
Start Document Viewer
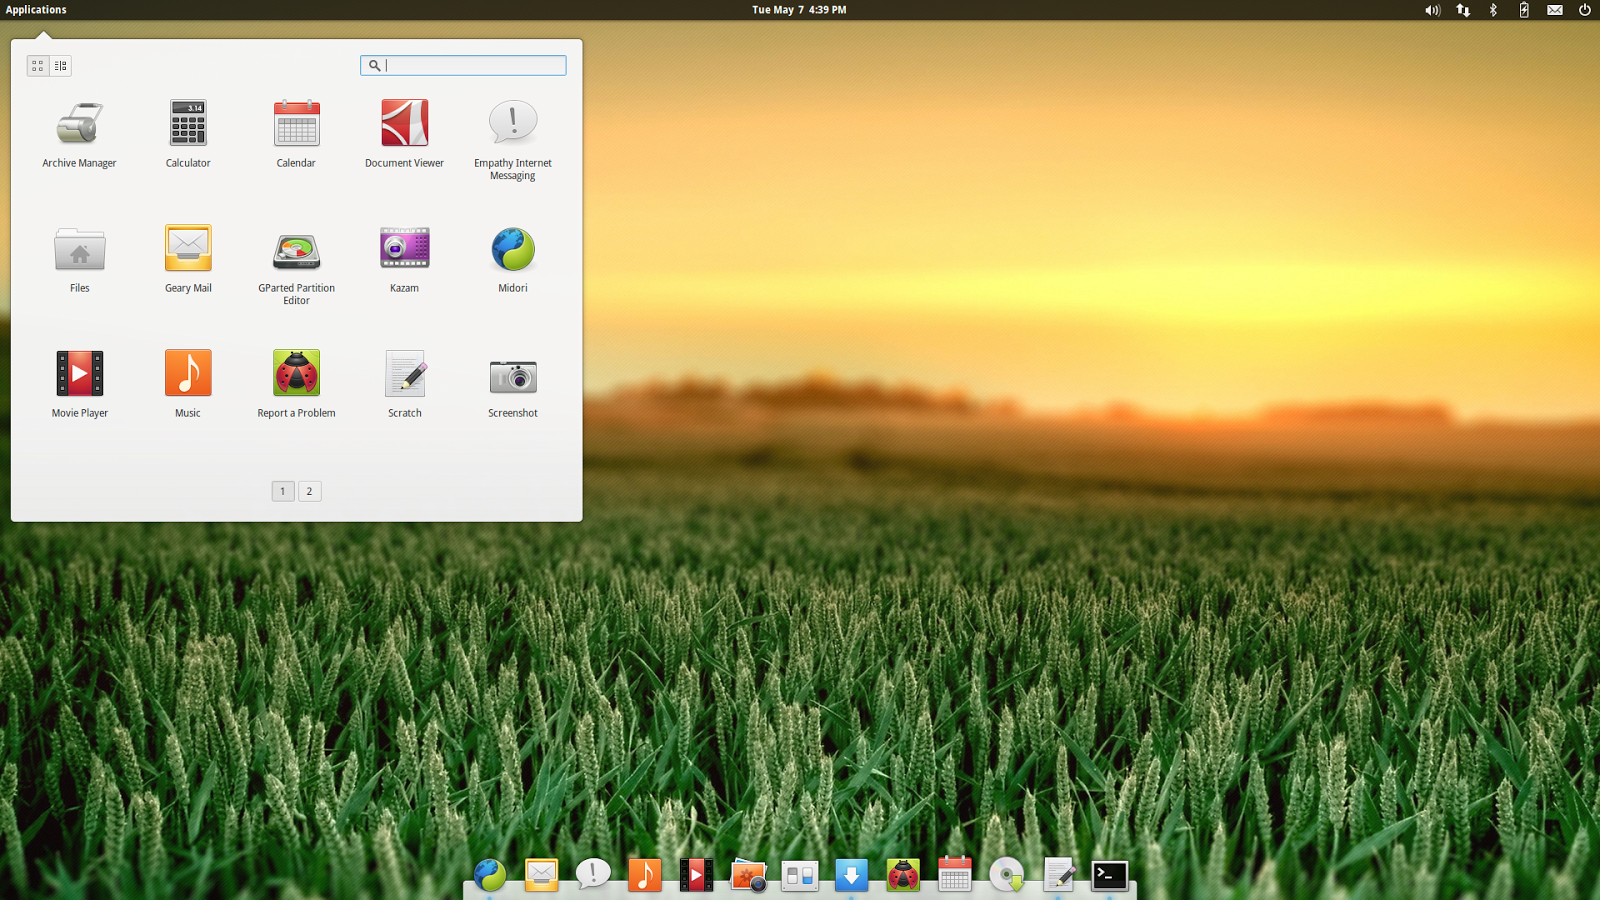tap(404, 128)
